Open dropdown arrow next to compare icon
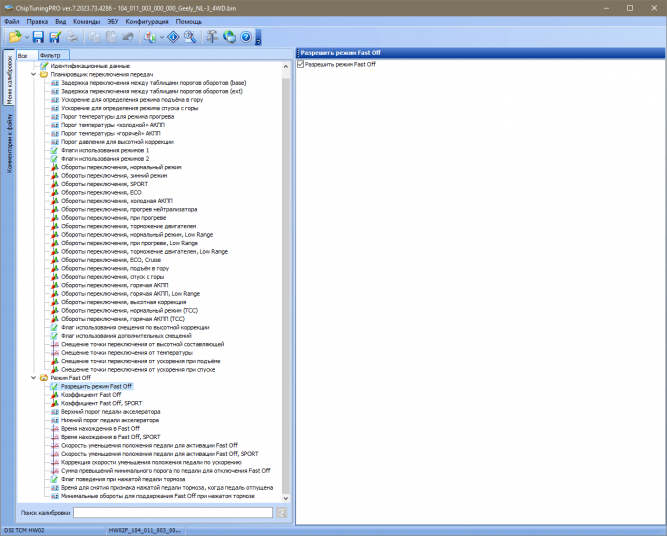 162,37
